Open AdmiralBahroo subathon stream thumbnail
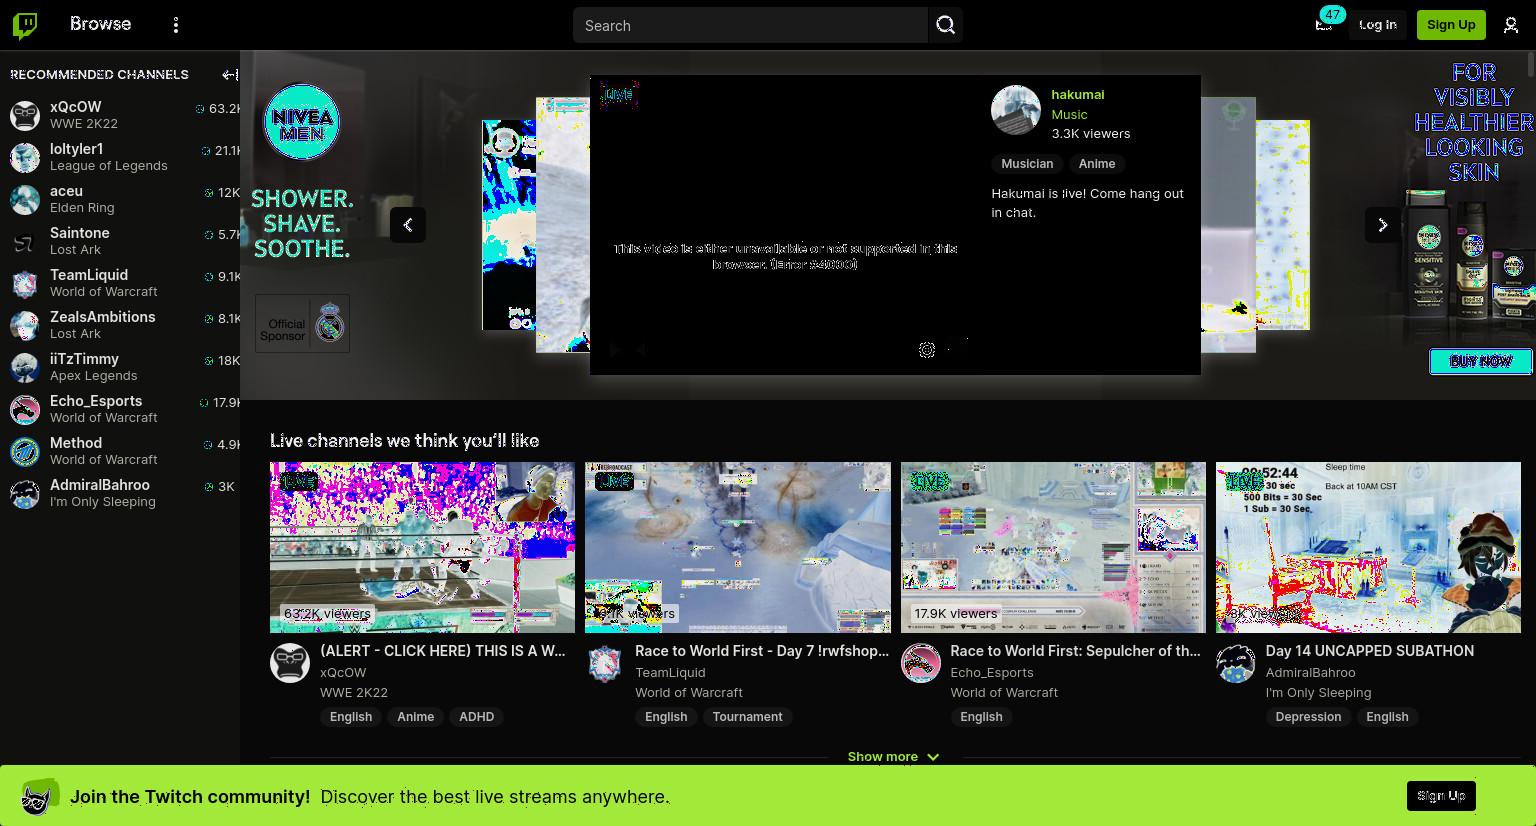The width and height of the screenshot is (1536, 826). 1368,547
